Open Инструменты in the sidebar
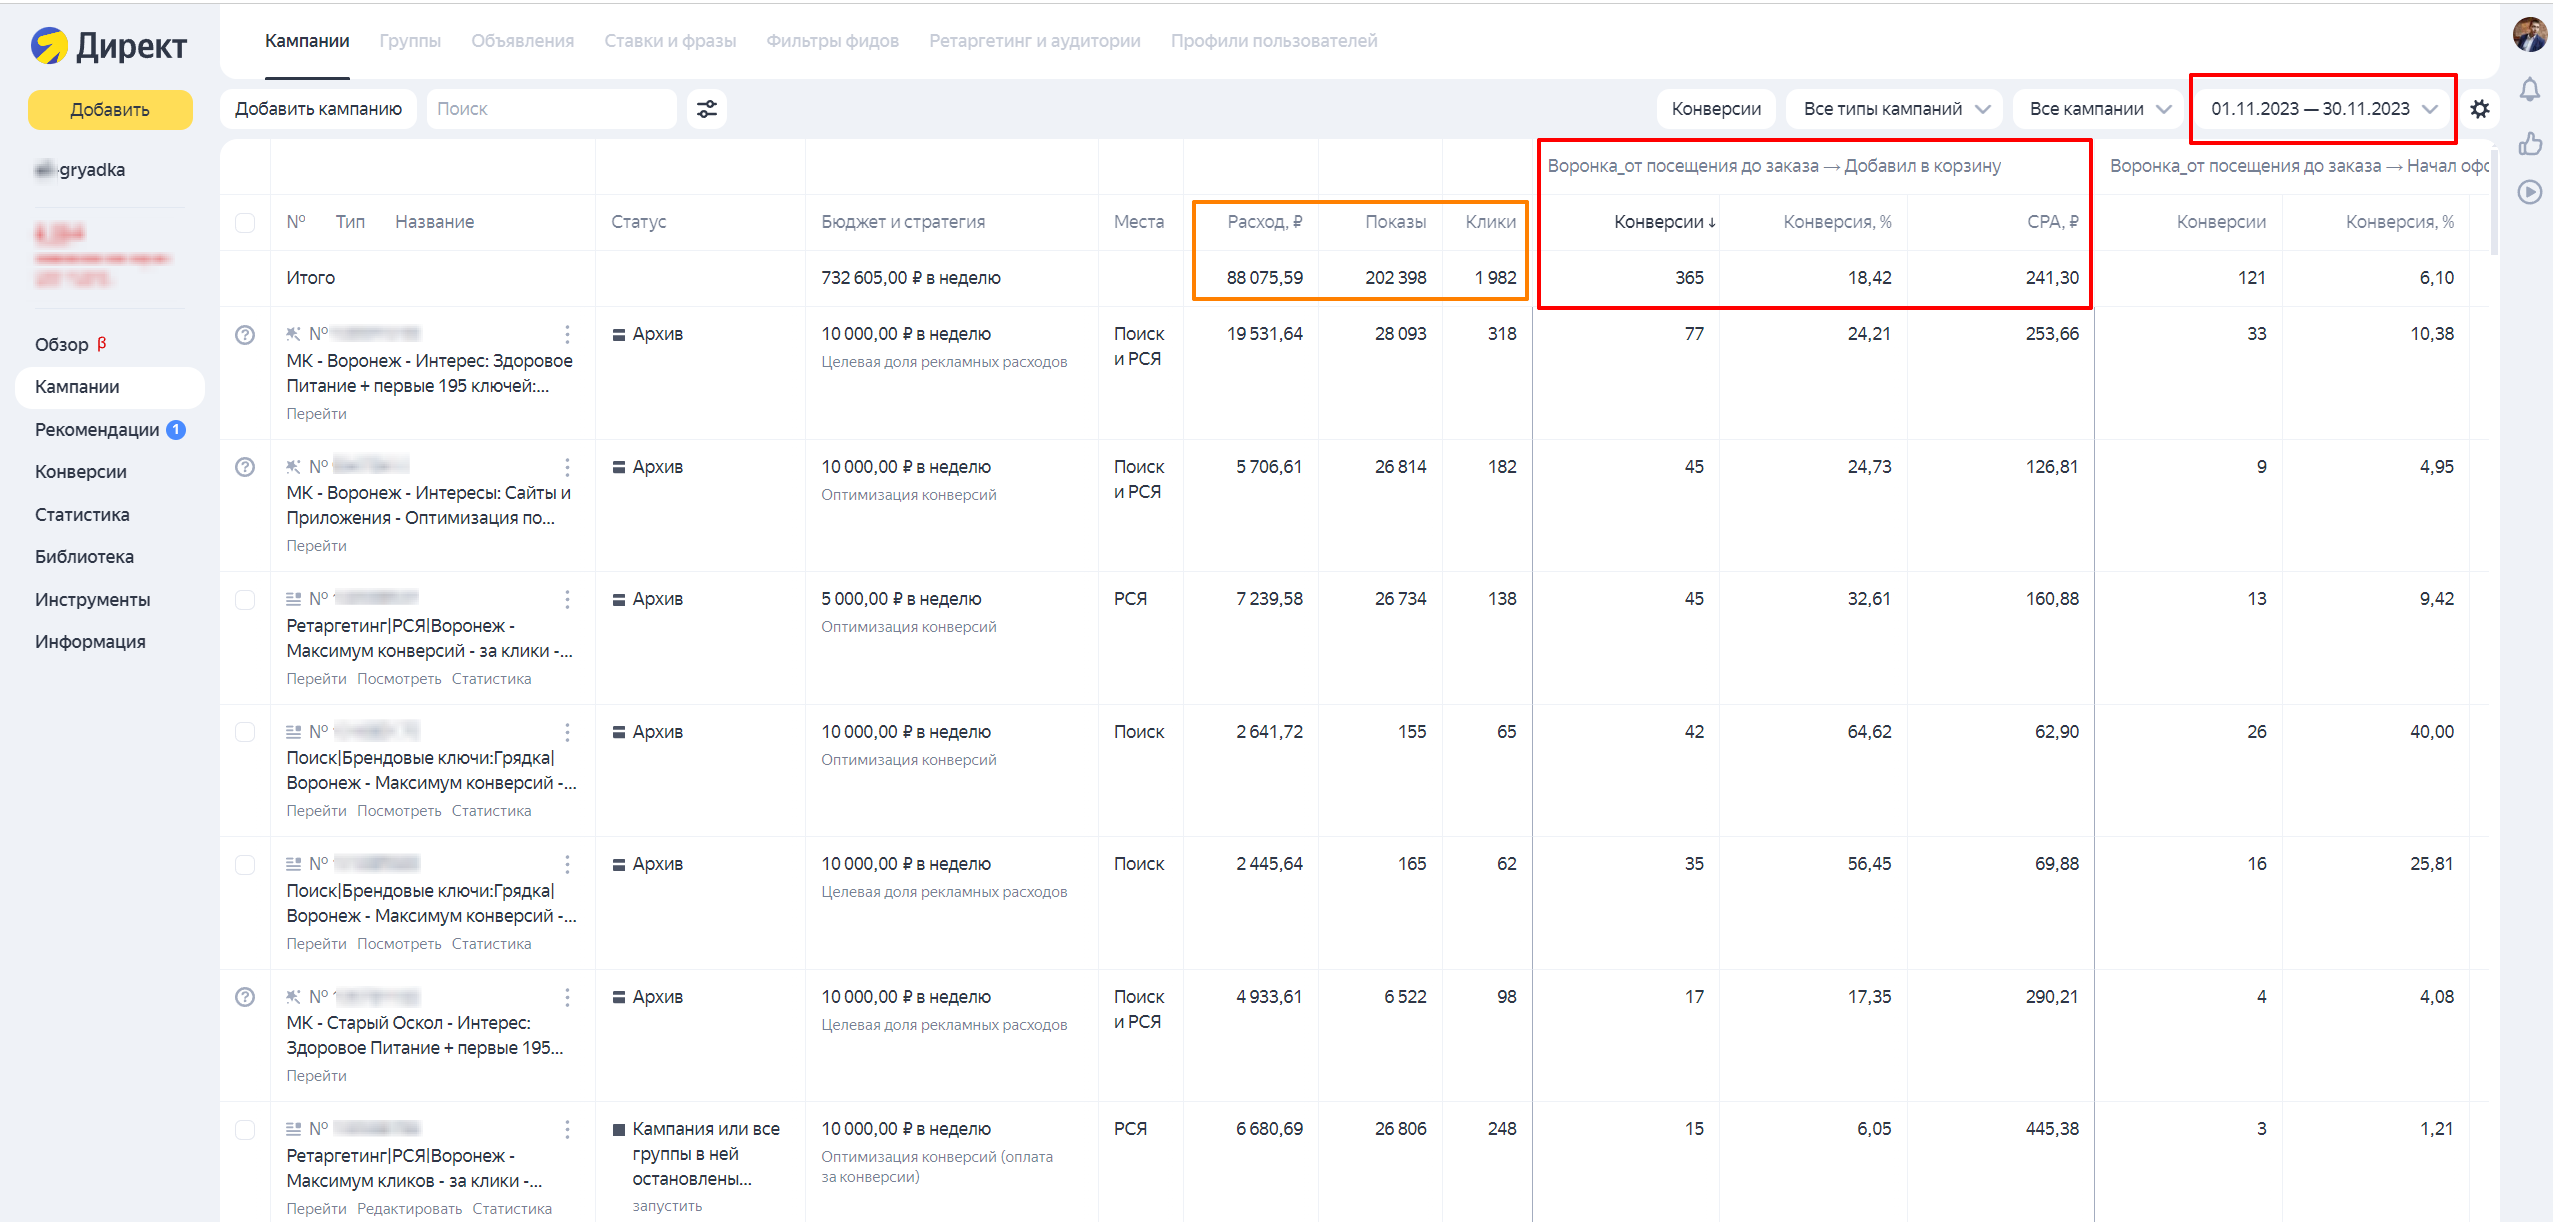 pos(92,600)
